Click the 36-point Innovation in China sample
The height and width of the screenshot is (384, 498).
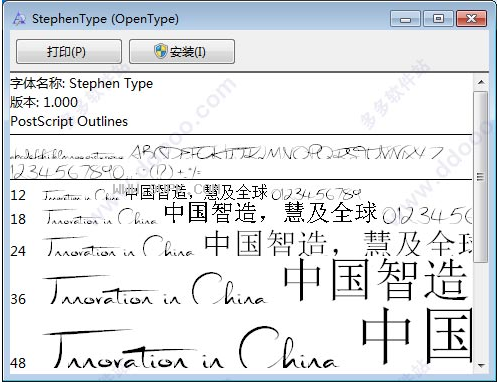pyautogui.click(x=156, y=289)
